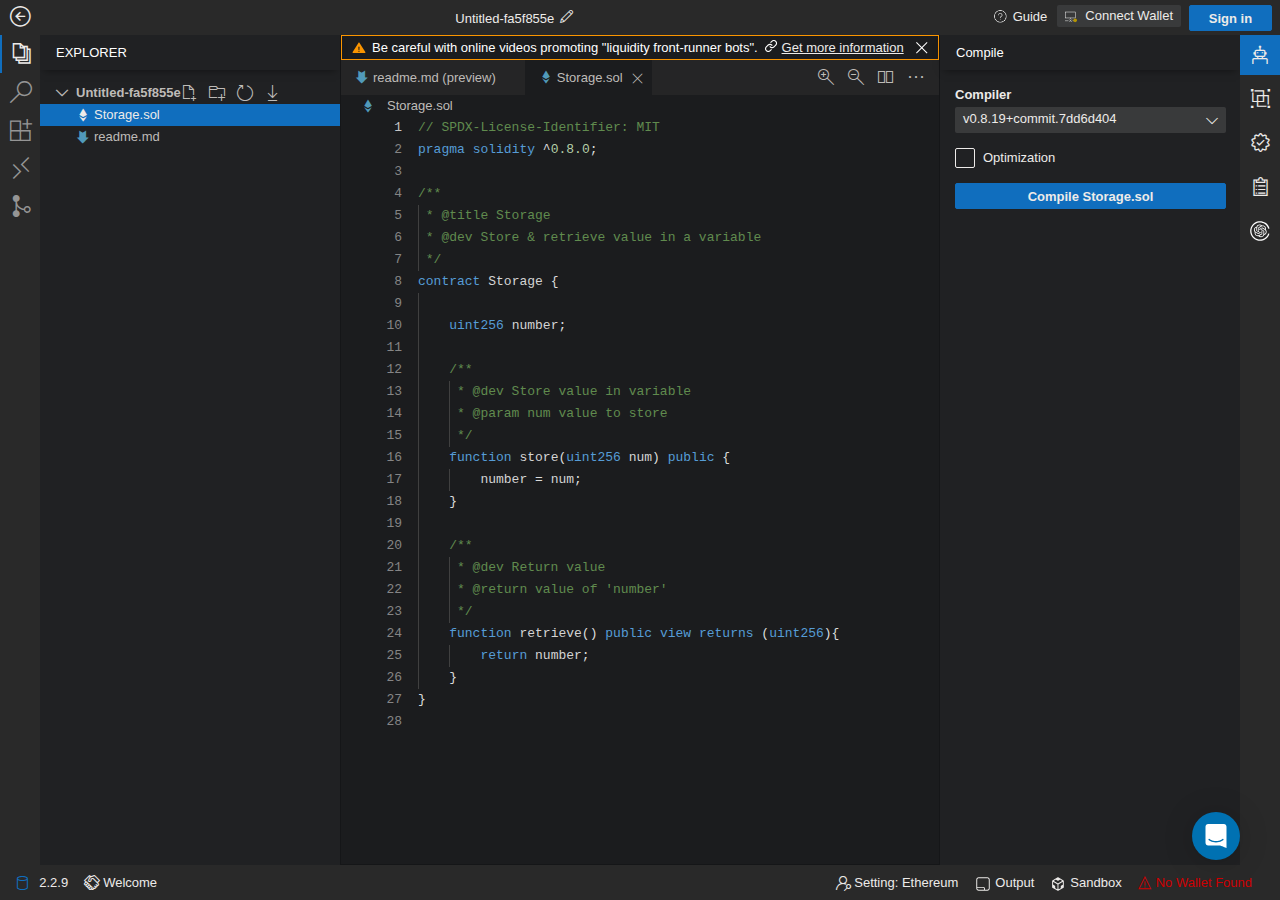Collapse the Untitled-fa5f855e project folder
This screenshot has height=900, width=1280.
[62, 93]
